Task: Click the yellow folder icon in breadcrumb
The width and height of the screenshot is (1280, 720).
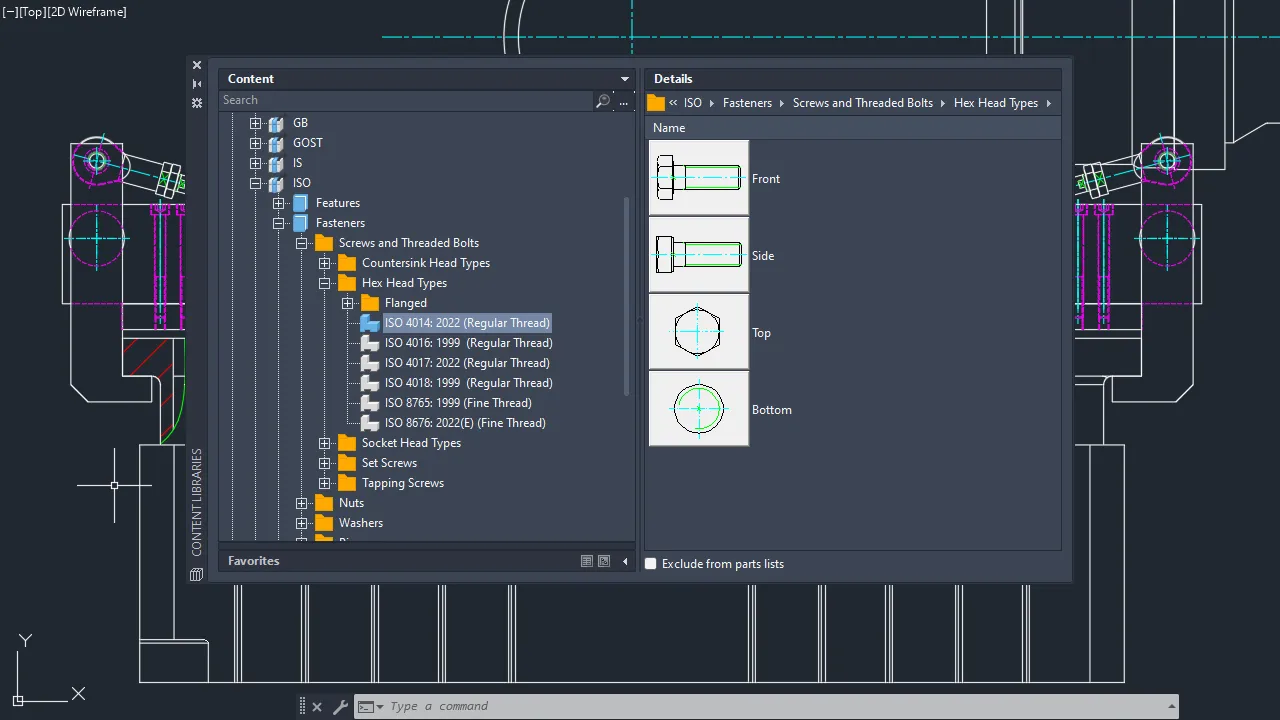Action: pos(656,103)
